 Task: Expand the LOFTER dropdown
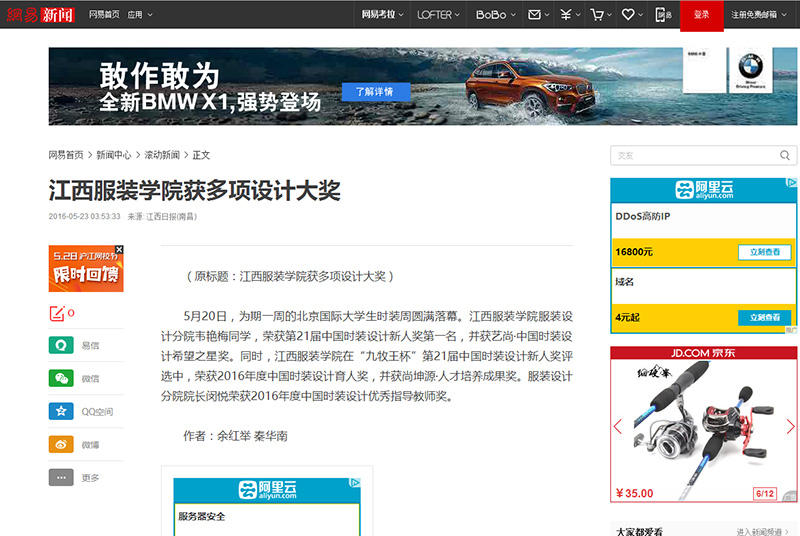pyautogui.click(x=439, y=15)
